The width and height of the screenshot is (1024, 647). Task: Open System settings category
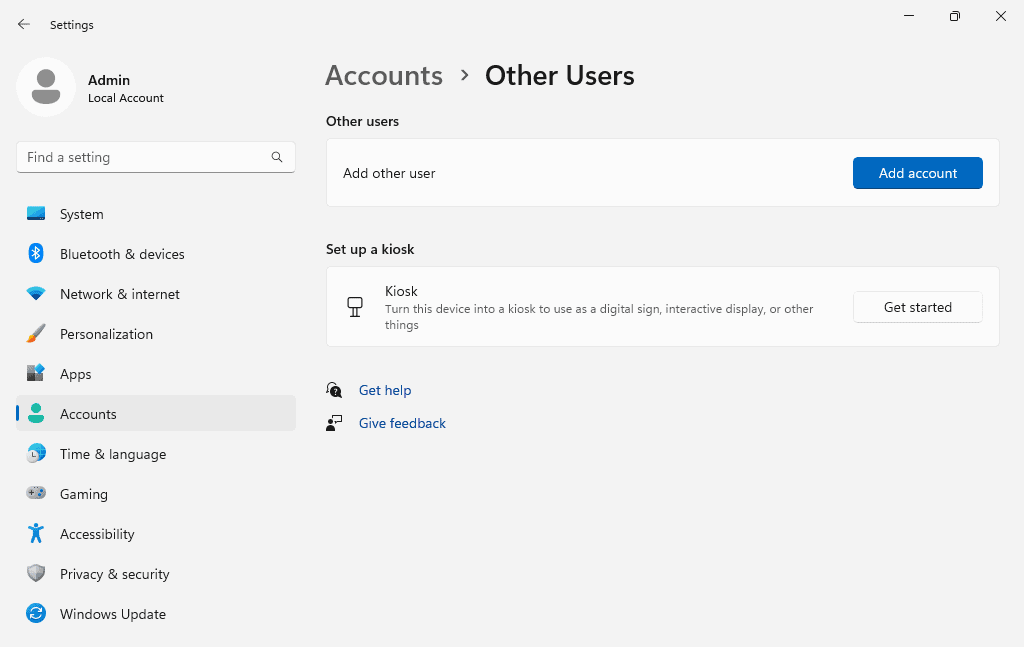click(156, 214)
